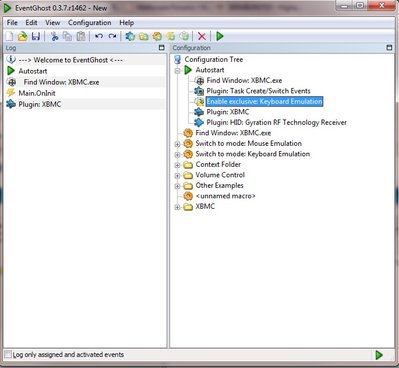399x368 pixels.
Task: Cut selection with the scissors icon
Action: 54,36
